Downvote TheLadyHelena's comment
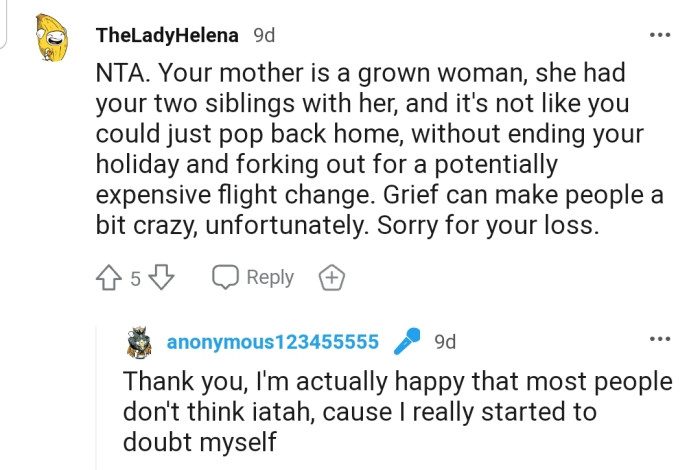Image resolution: width=700 pixels, height=470 pixels. point(162,278)
